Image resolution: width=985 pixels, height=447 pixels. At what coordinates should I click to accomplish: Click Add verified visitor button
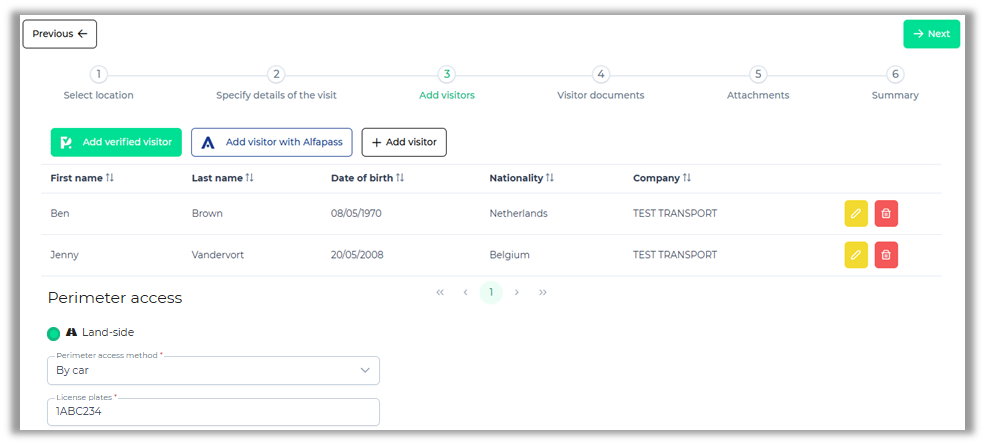pyautogui.click(x=116, y=142)
